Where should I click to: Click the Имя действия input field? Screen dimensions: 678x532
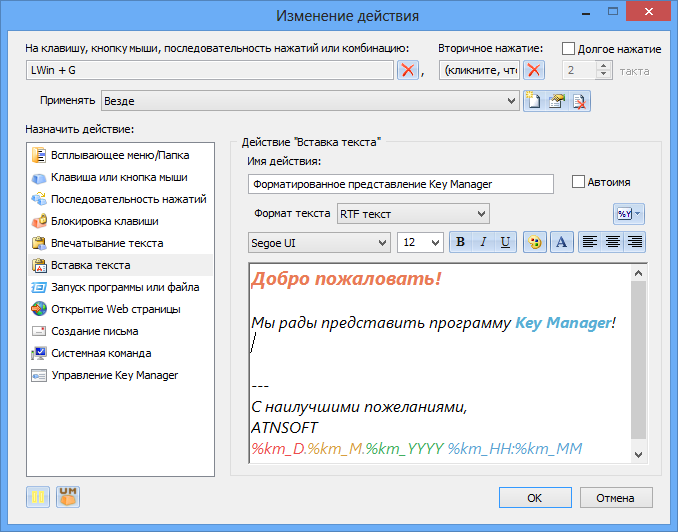point(401,184)
